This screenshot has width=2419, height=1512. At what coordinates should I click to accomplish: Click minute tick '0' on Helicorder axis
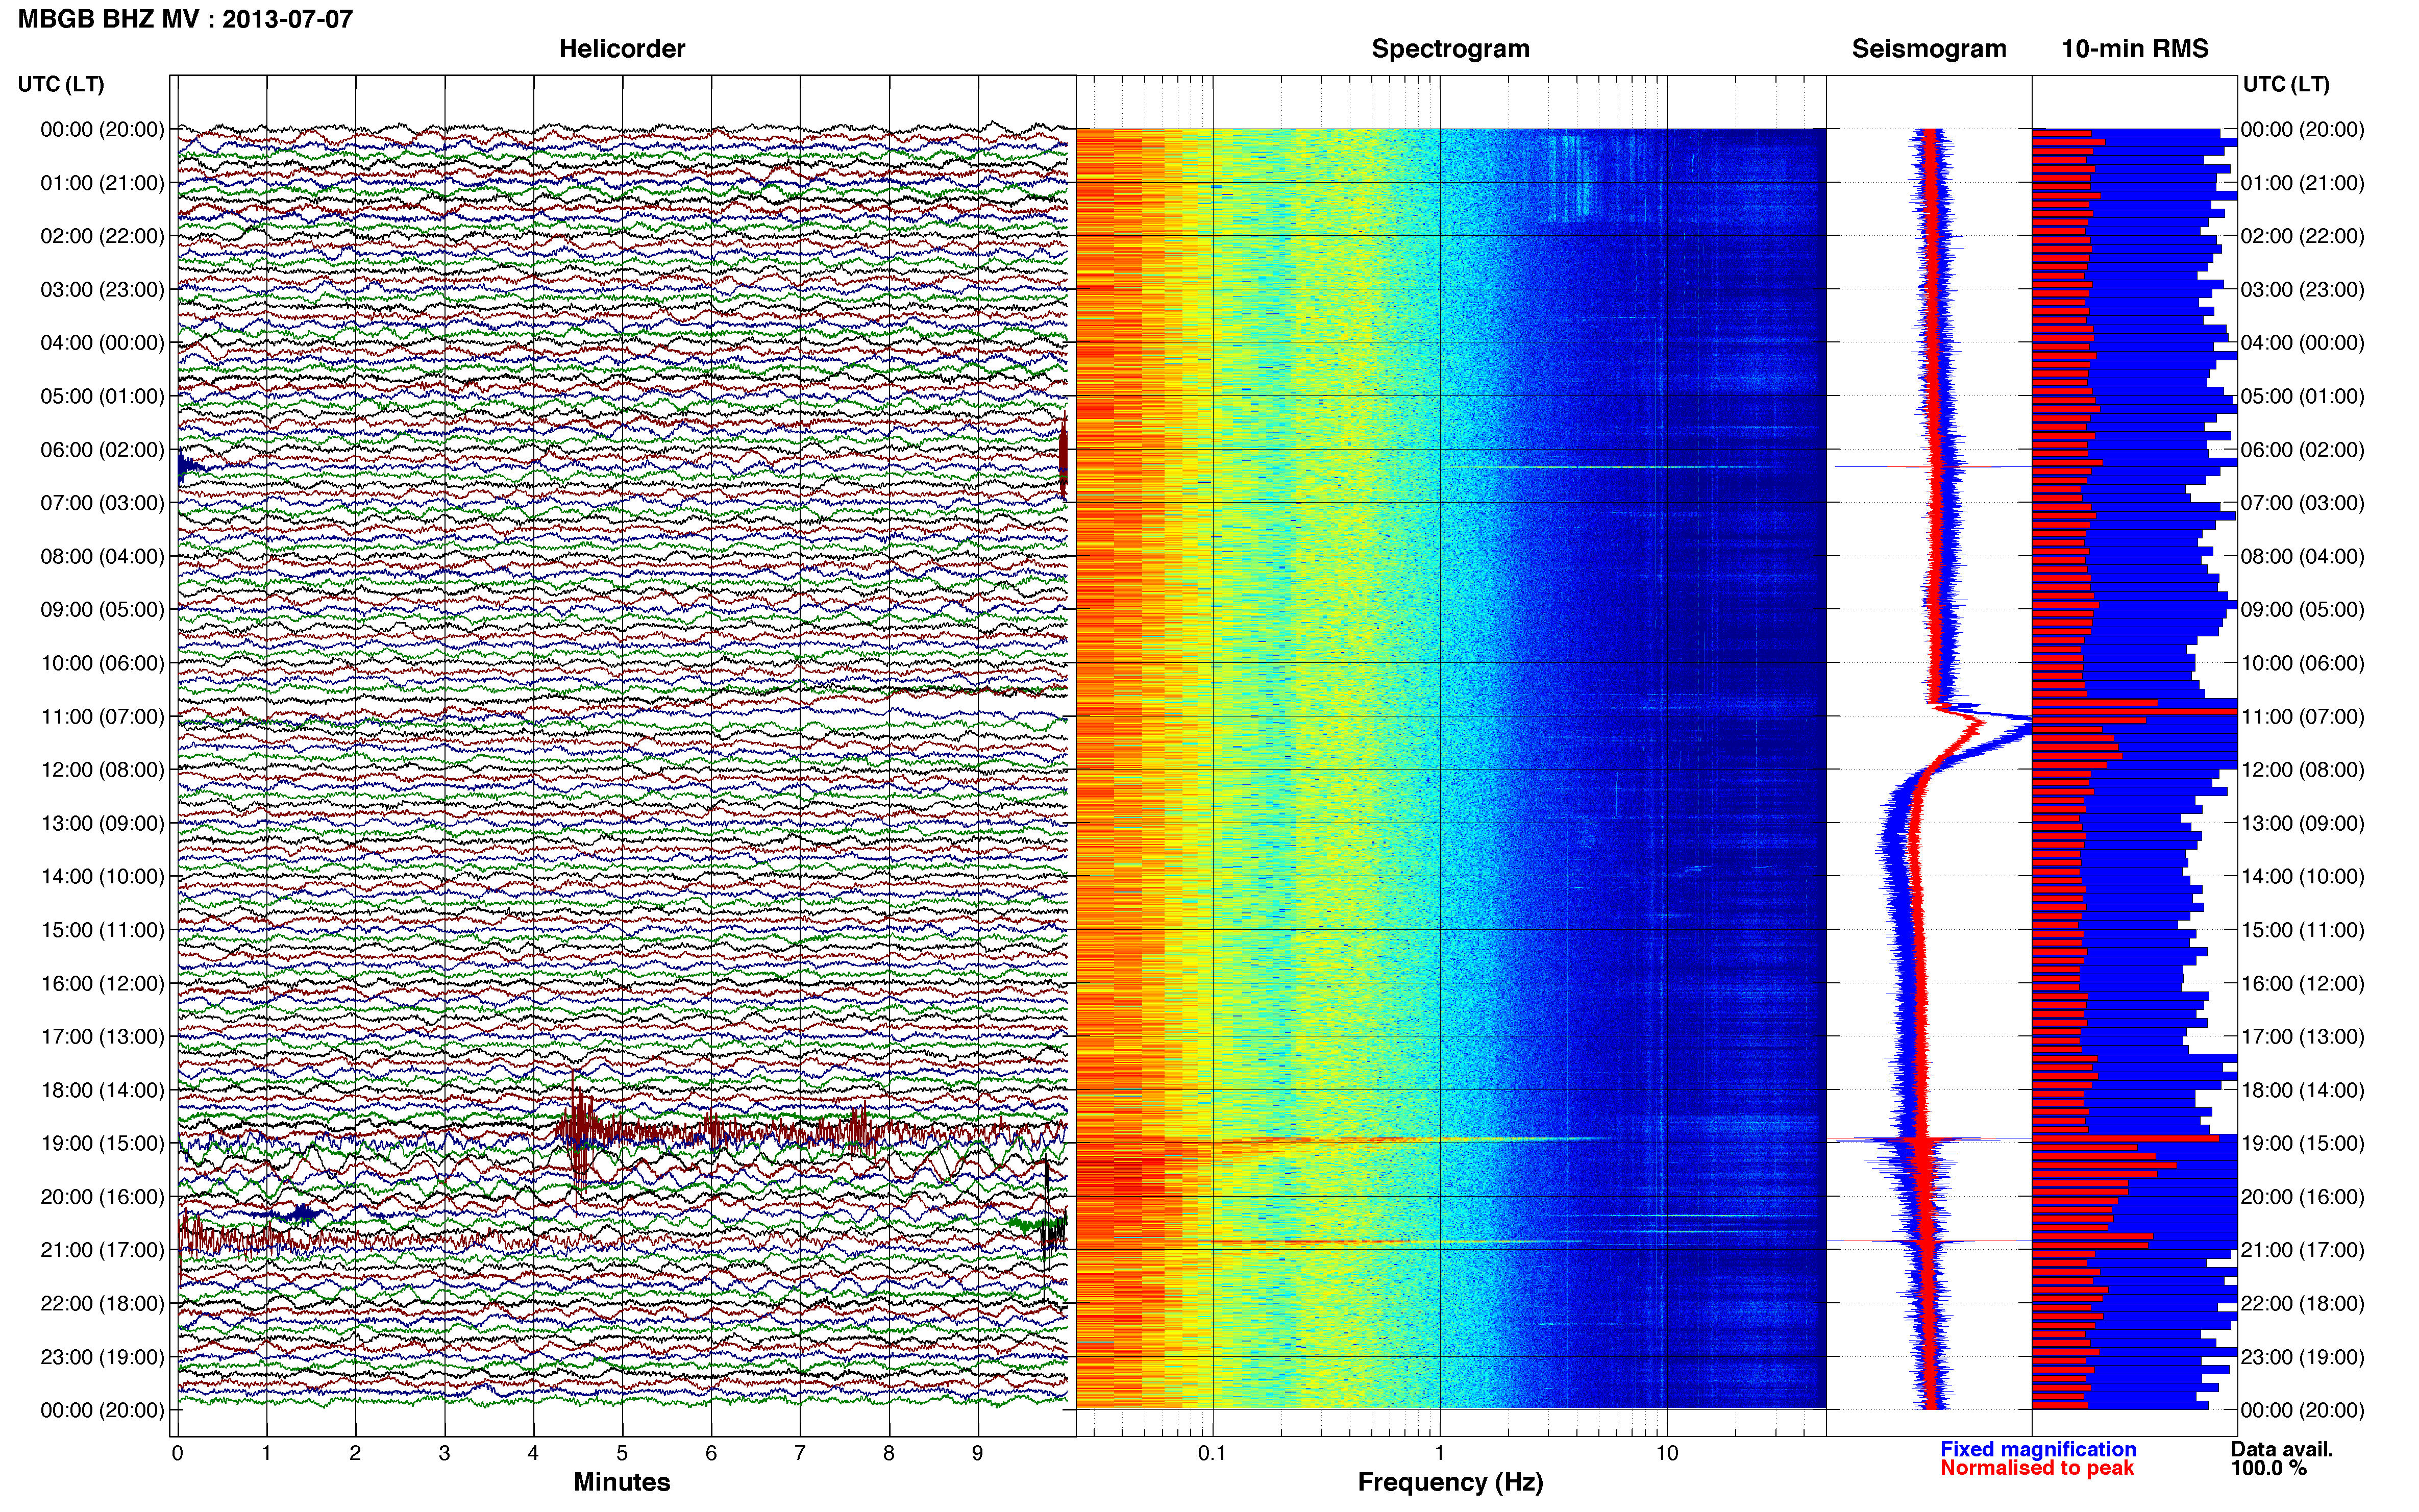tap(178, 1453)
